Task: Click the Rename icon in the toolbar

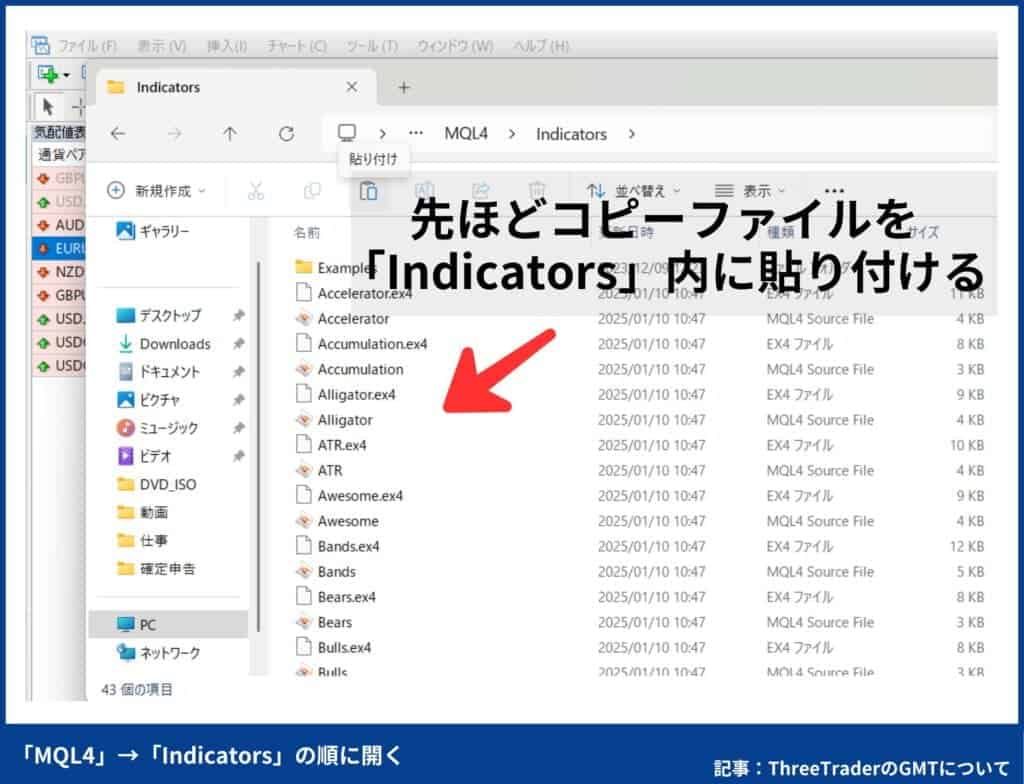Action: coord(425,190)
